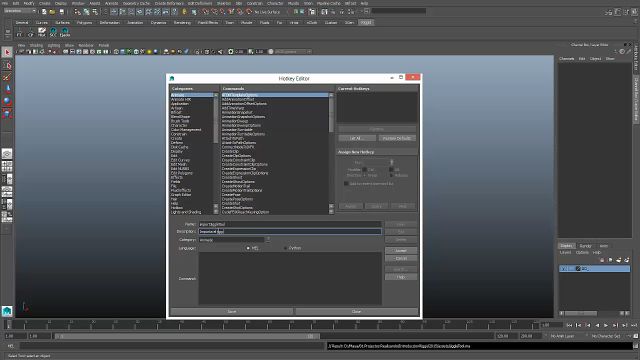Open the Render tab in Layer Editor
Viewport: 640px width, 360px height.
click(585, 246)
